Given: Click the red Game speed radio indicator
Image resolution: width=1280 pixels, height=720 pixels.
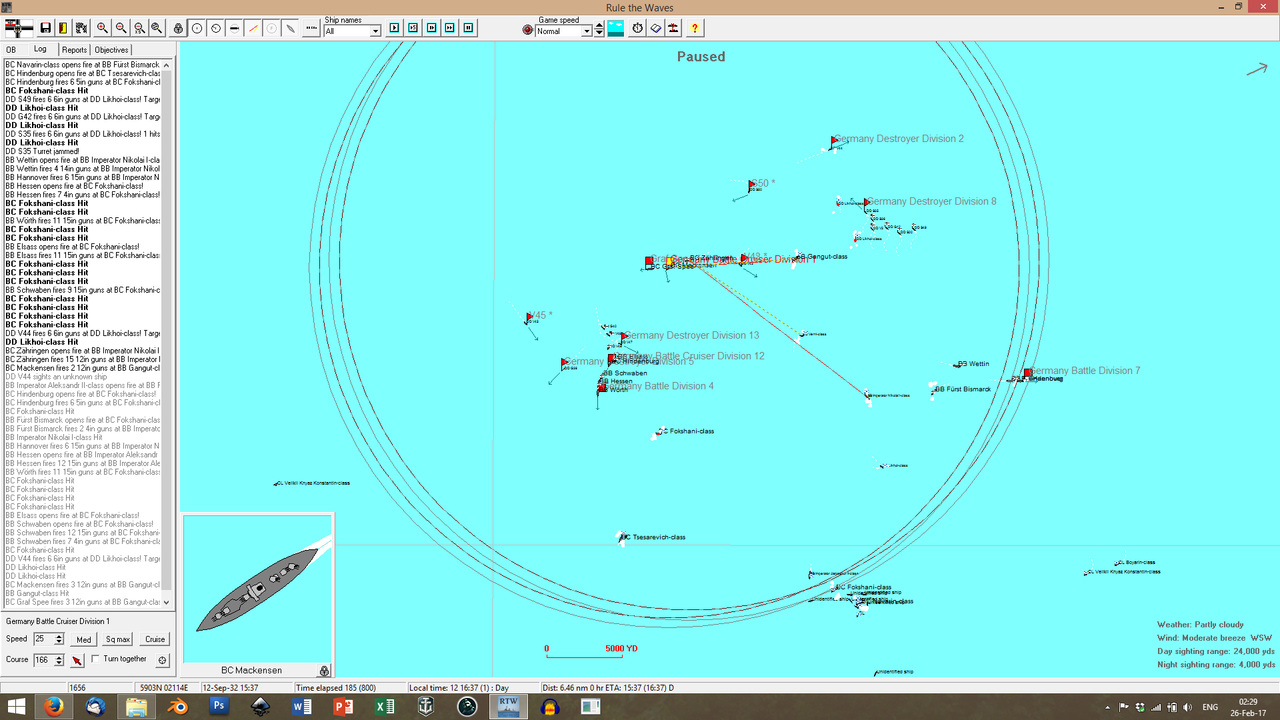Looking at the screenshot, I should point(528,29).
